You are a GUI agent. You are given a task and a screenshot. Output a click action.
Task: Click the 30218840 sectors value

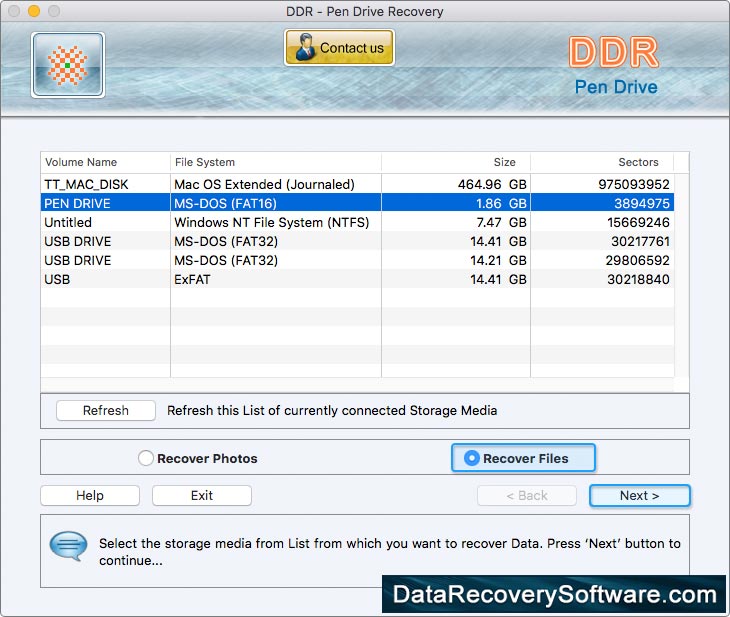pyautogui.click(x=638, y=279)
